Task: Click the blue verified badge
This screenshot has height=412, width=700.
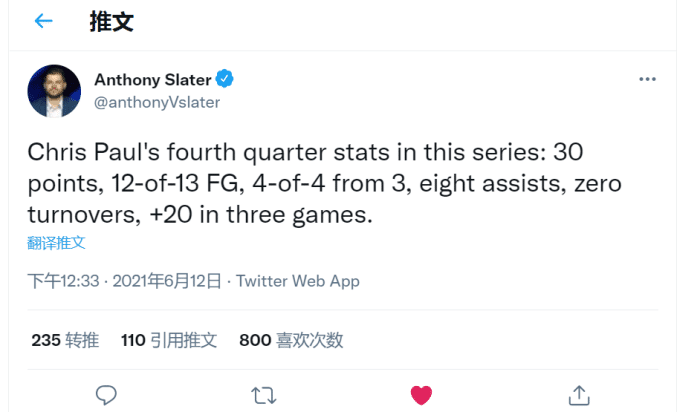Action: click(227, 79)
